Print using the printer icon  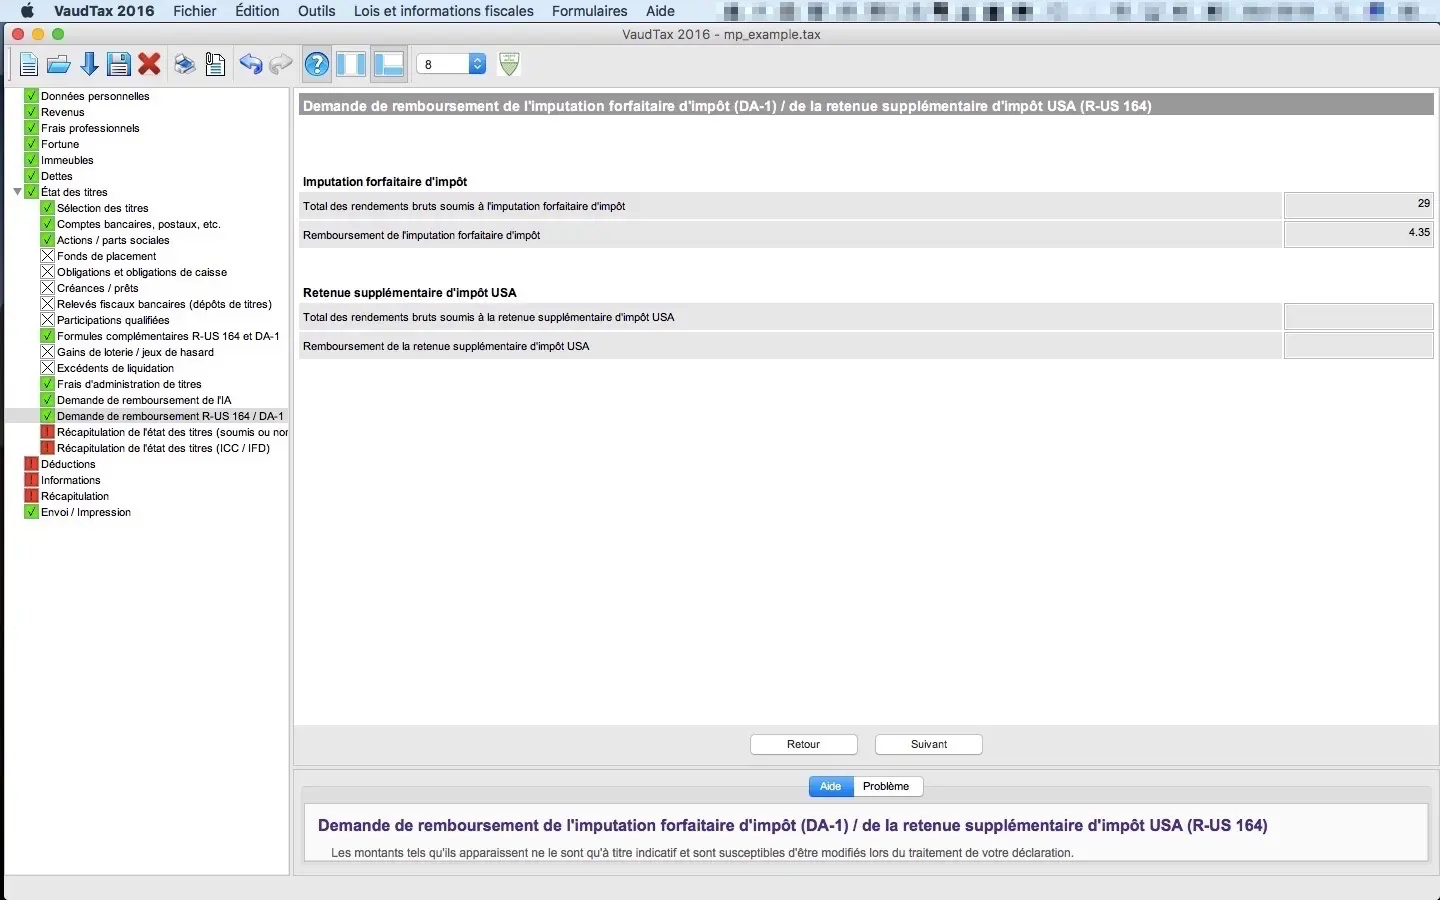[x=185, y=65]
